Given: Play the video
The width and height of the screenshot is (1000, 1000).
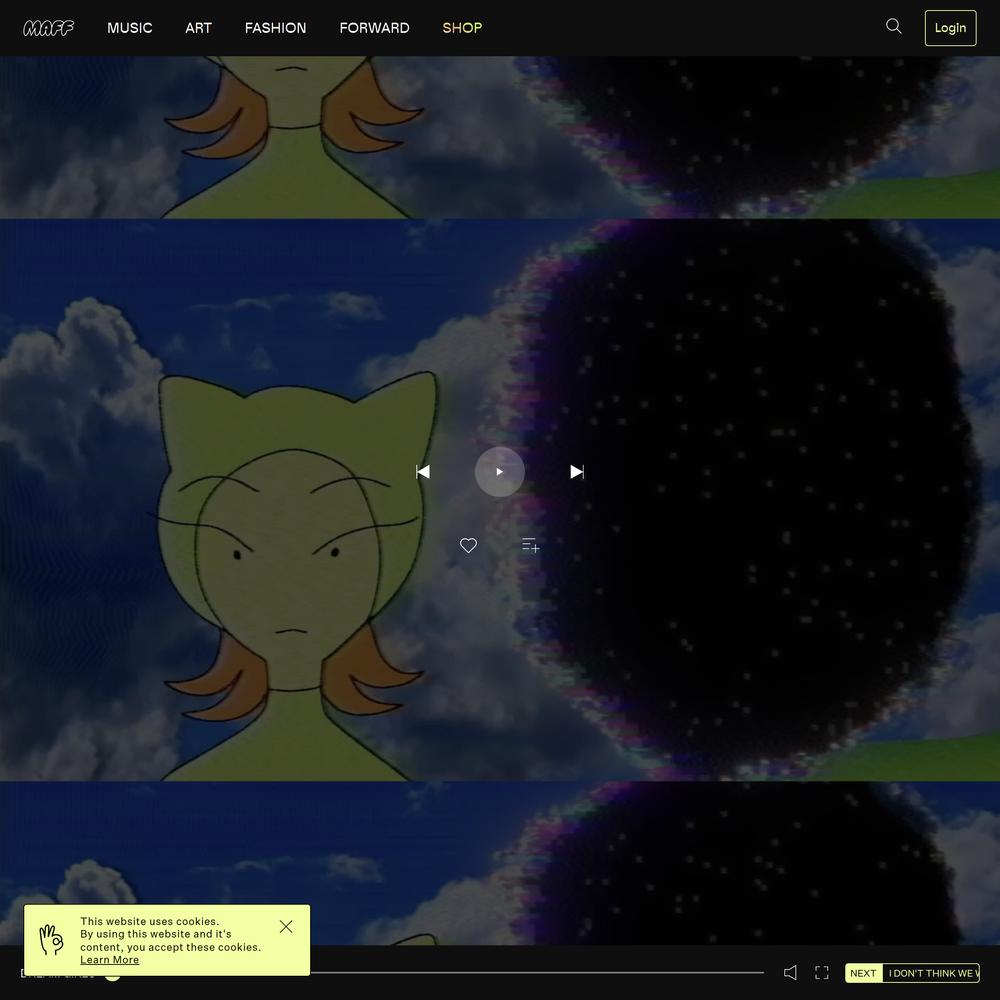Looking at the screenshot, I should pyautogui.click(x=500, y=472).
